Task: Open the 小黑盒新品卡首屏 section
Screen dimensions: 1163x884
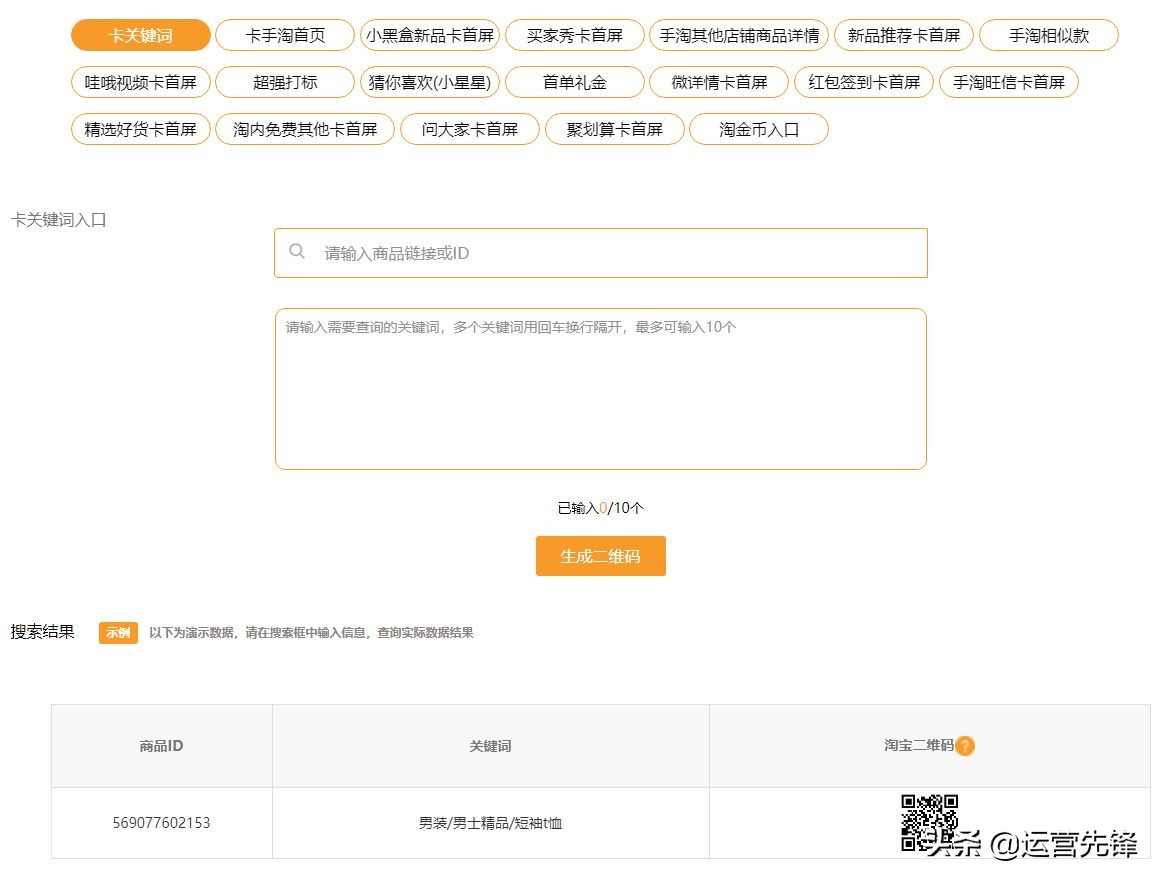Action: 429,34
